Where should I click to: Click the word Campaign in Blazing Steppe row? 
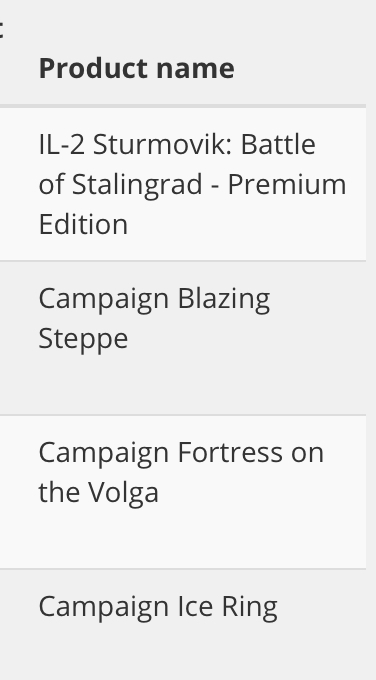104,300
